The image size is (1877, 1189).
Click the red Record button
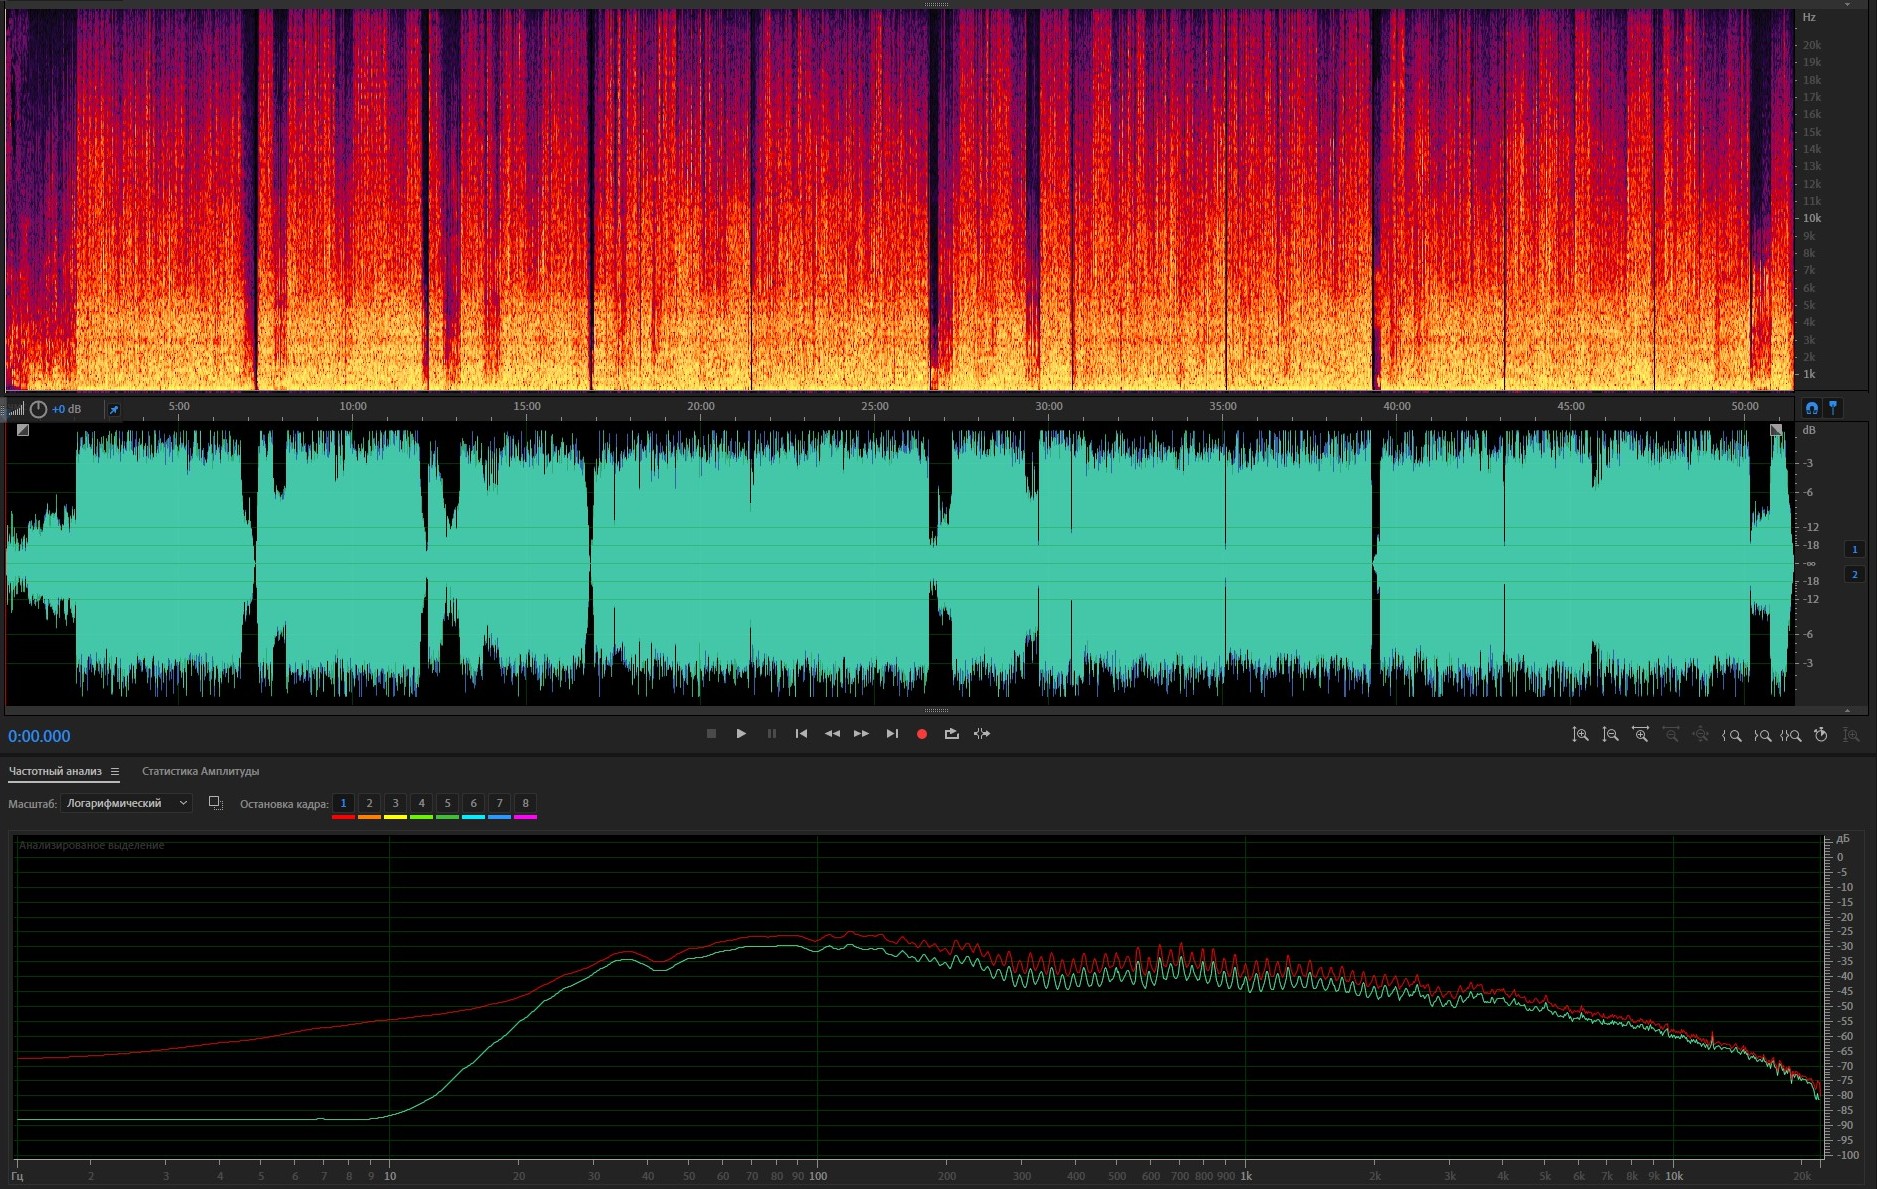pos(921,734)
